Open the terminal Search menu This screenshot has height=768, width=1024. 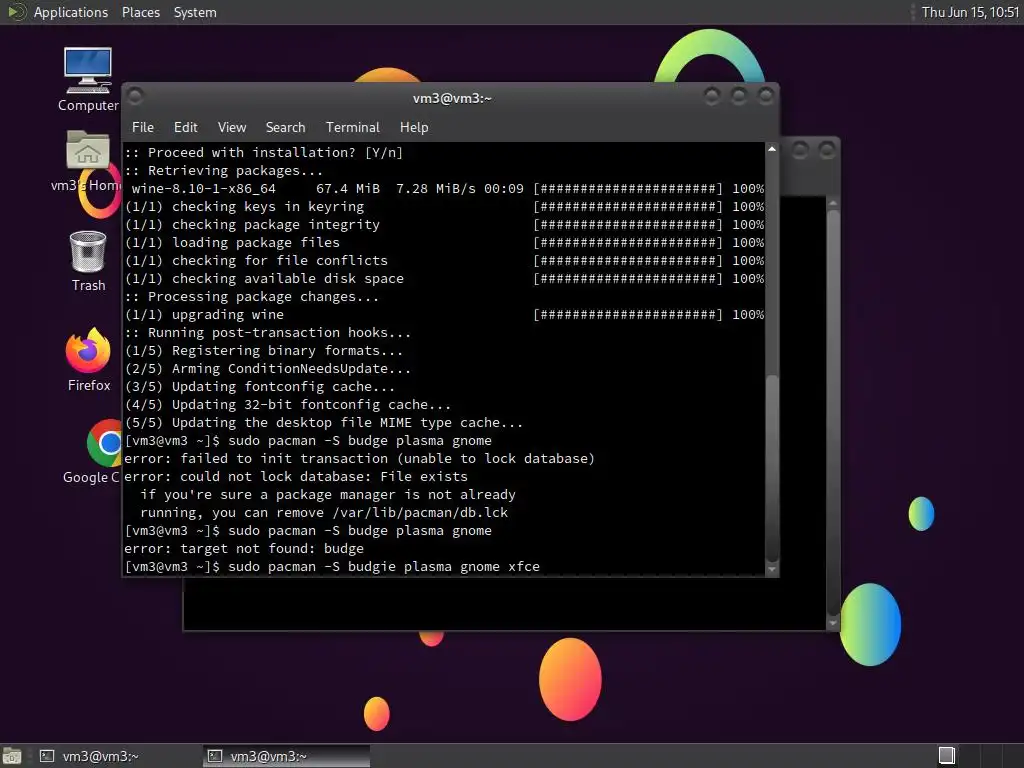(x=285, y=127)
